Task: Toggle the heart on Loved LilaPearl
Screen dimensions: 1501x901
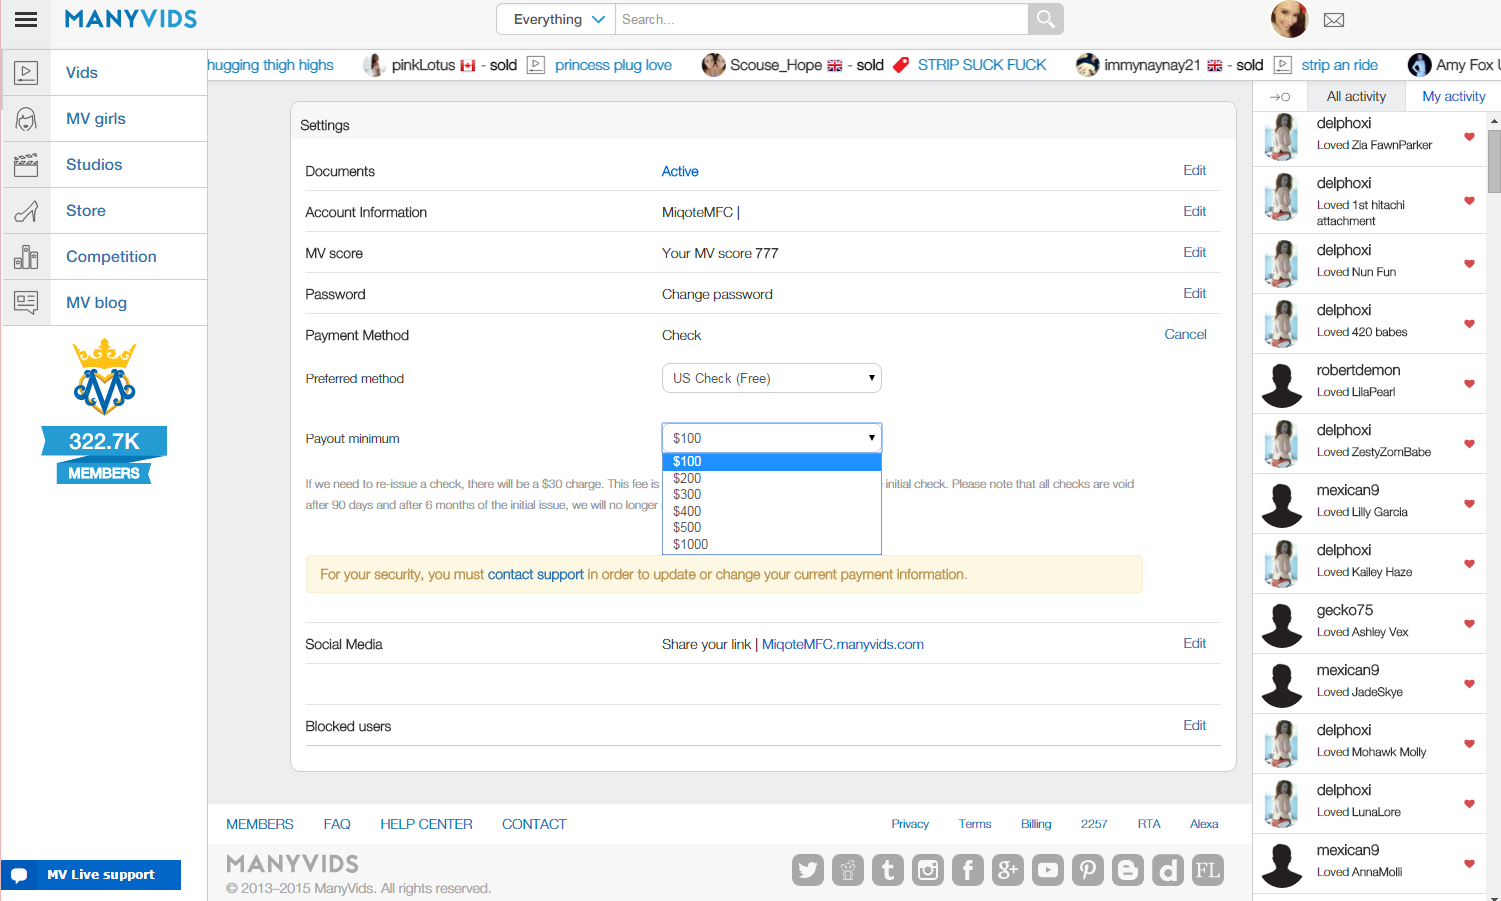Action: coord(1469,384)
